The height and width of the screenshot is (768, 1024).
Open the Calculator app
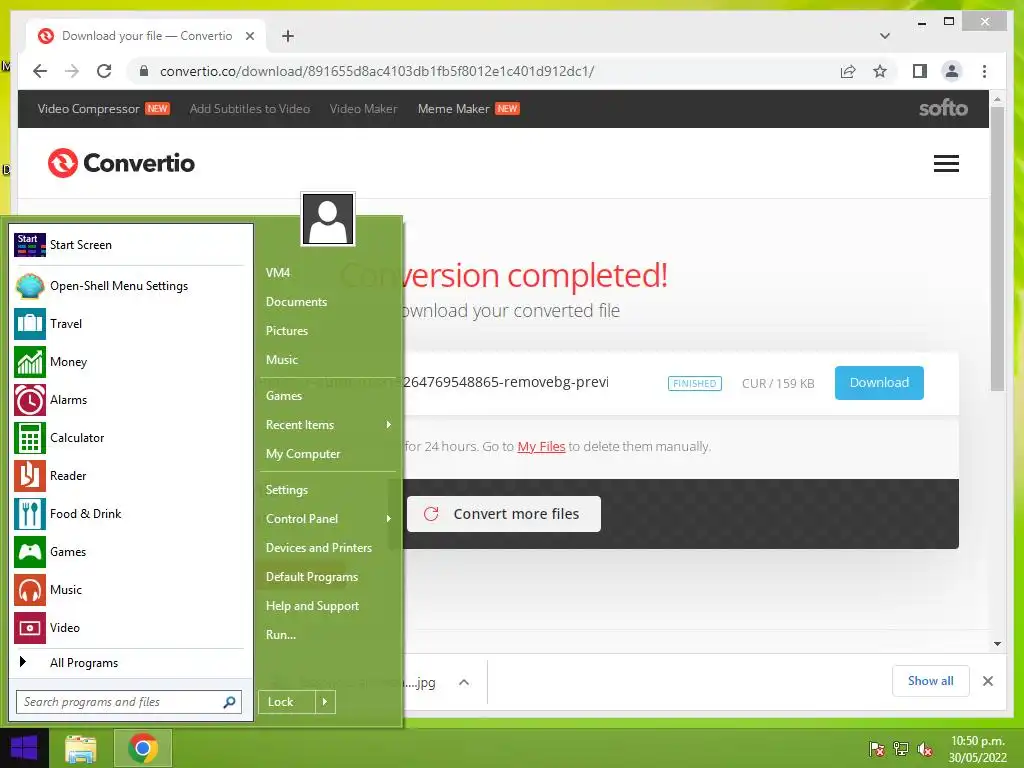76,438
